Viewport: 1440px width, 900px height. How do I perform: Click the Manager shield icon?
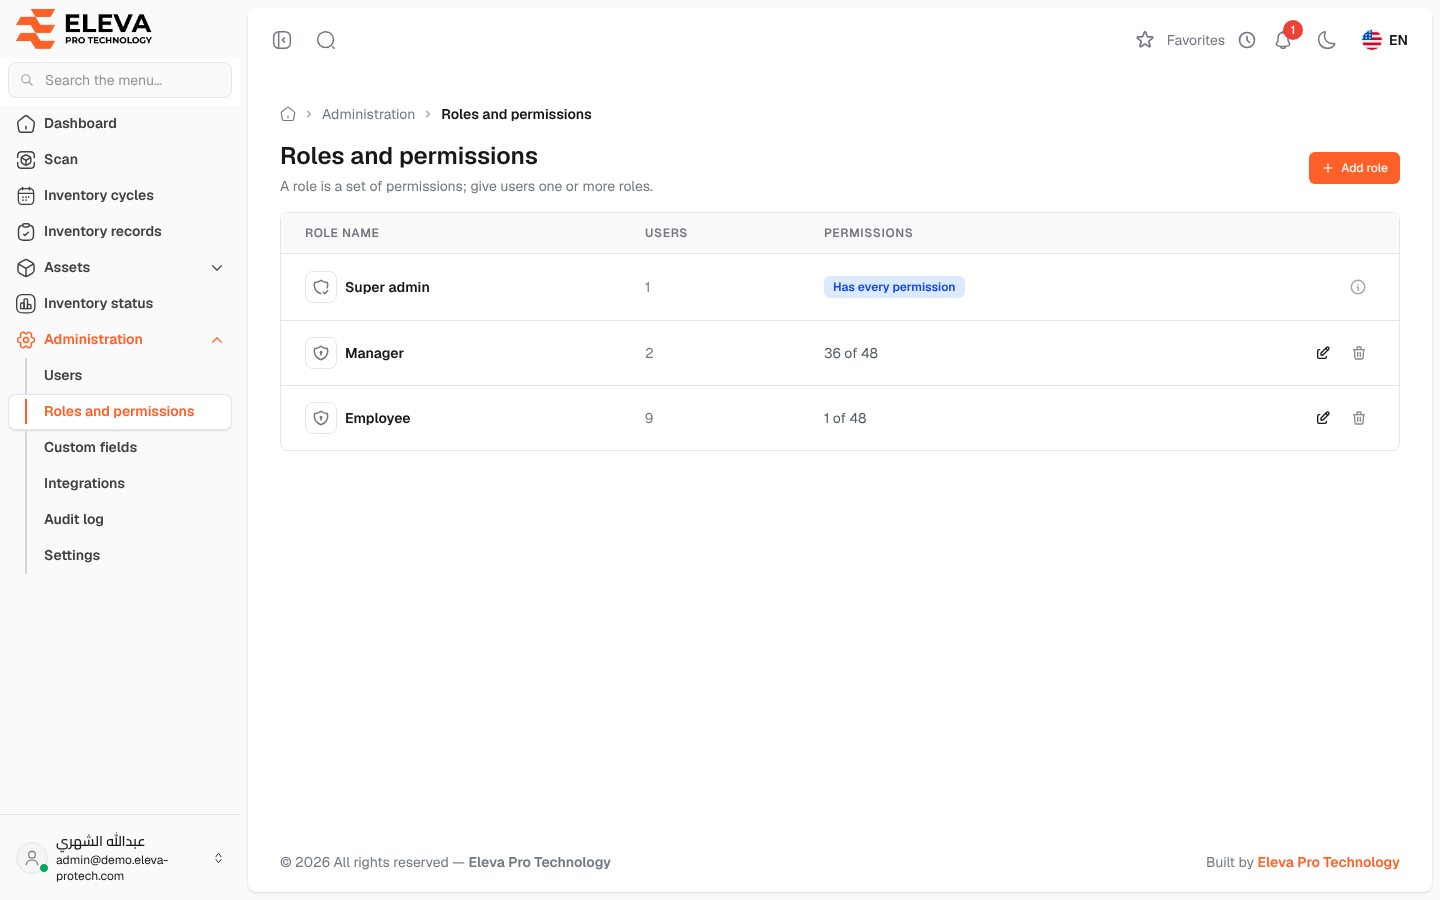pyautogui.click(x=321, y=353)
